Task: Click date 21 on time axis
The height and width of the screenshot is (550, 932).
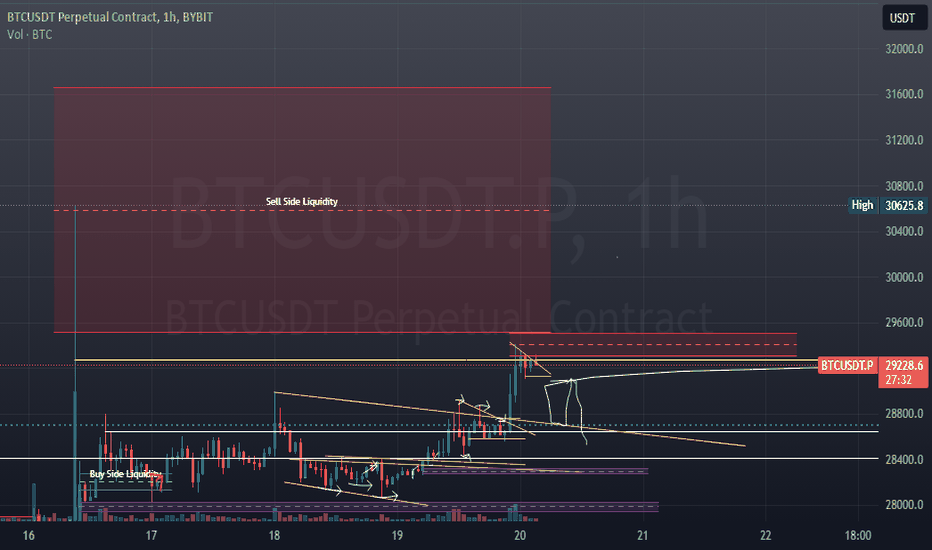Action: click(x=643, y=536)
